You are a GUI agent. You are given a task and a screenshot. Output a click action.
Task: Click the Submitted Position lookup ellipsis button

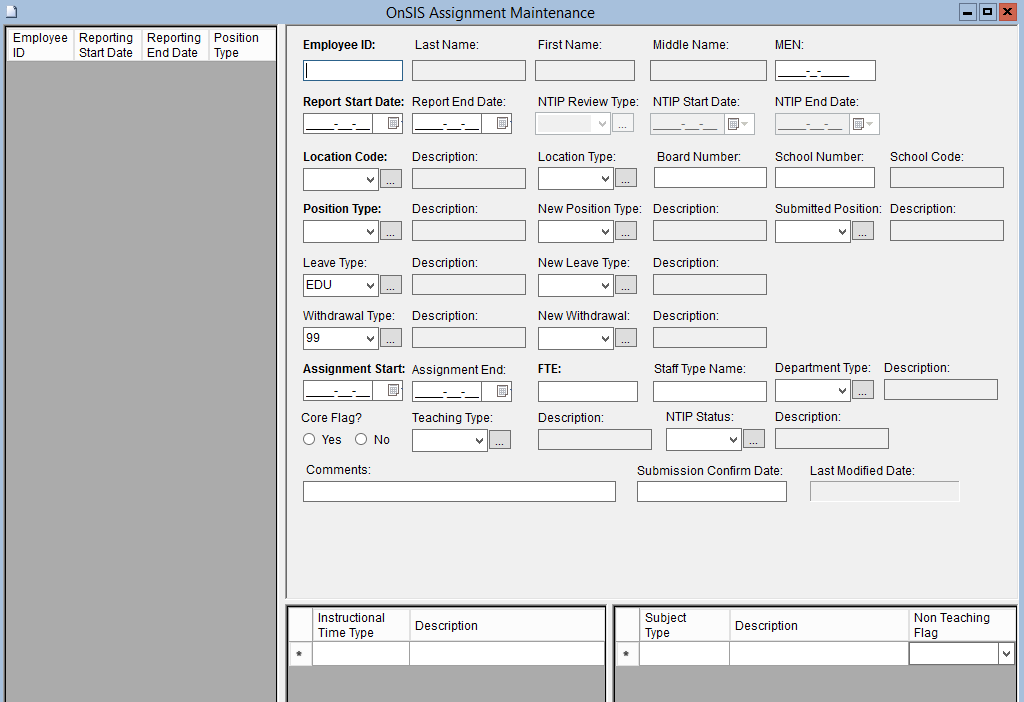pyautogui.click(x=863, y=232)
